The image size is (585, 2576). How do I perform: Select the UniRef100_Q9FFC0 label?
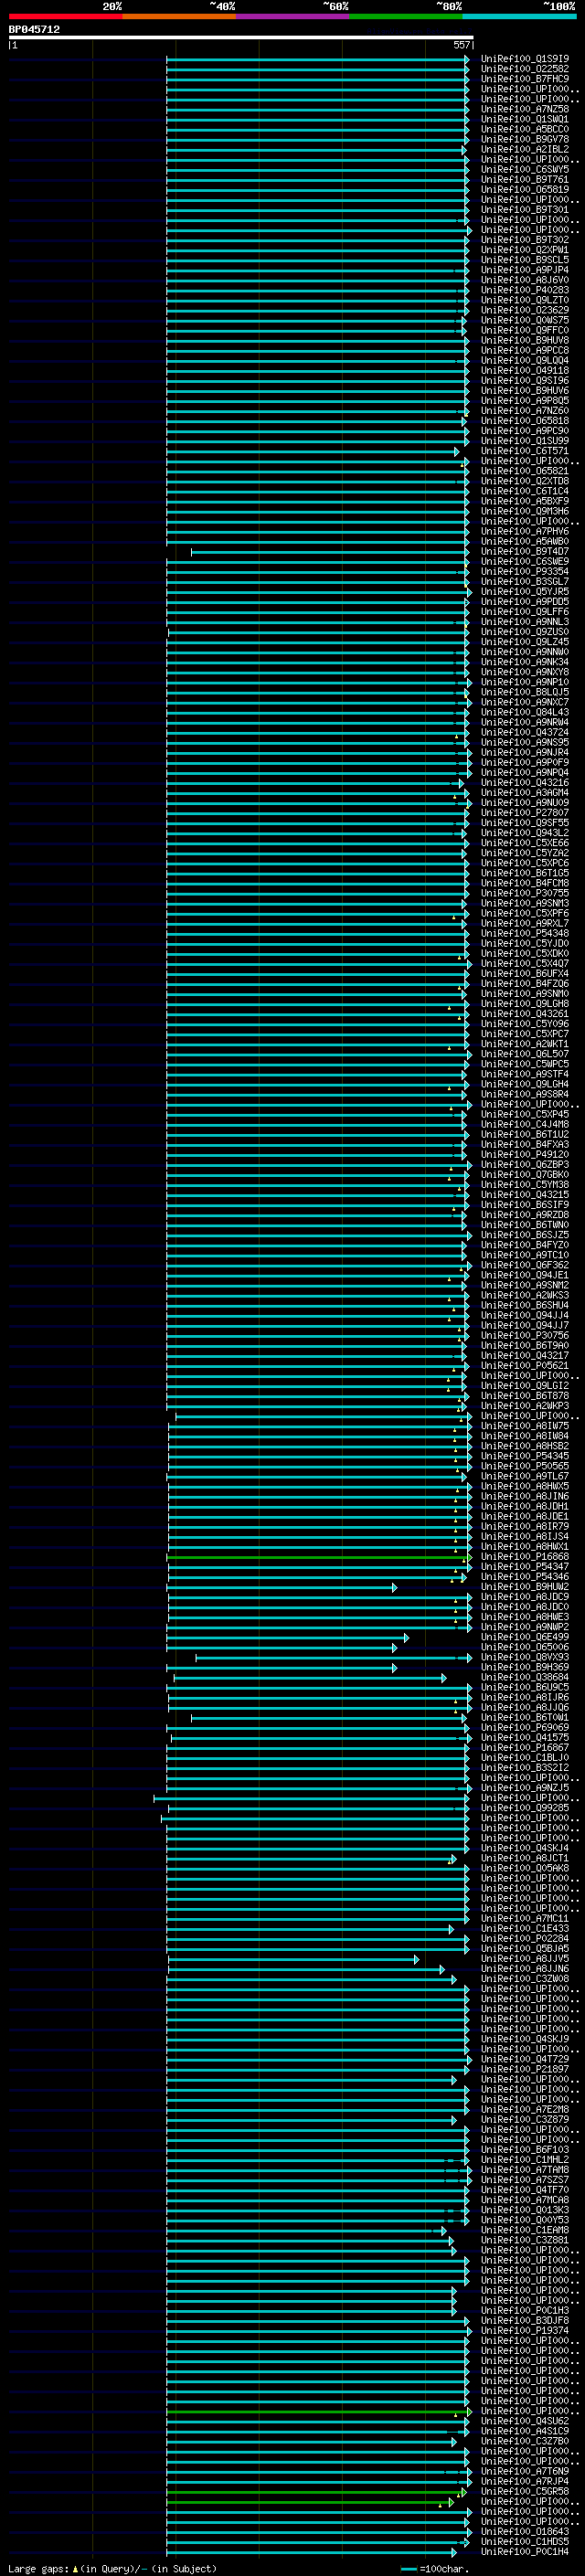point(525,330)
